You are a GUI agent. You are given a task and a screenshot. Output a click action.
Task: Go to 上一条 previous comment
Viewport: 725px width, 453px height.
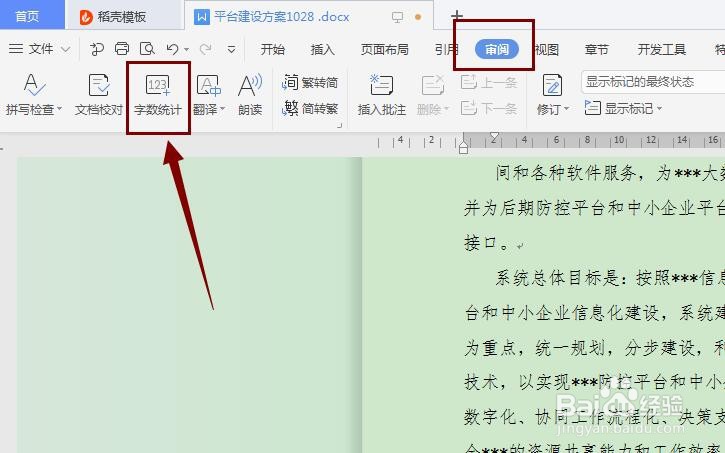[489, 82]
